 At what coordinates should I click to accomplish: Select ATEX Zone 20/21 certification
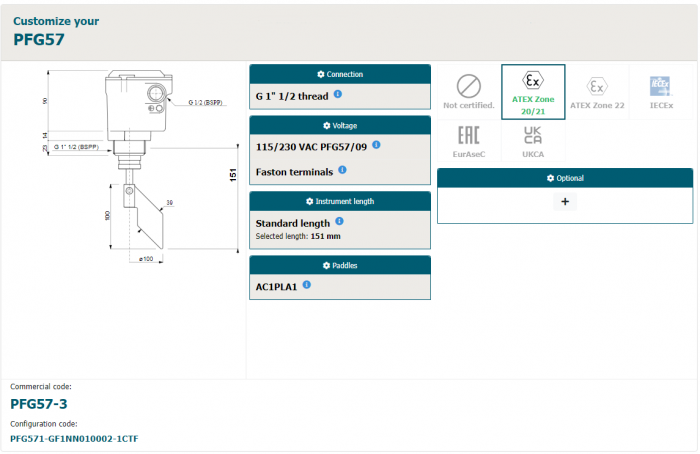pyautogui.click(x=533, y=92)
